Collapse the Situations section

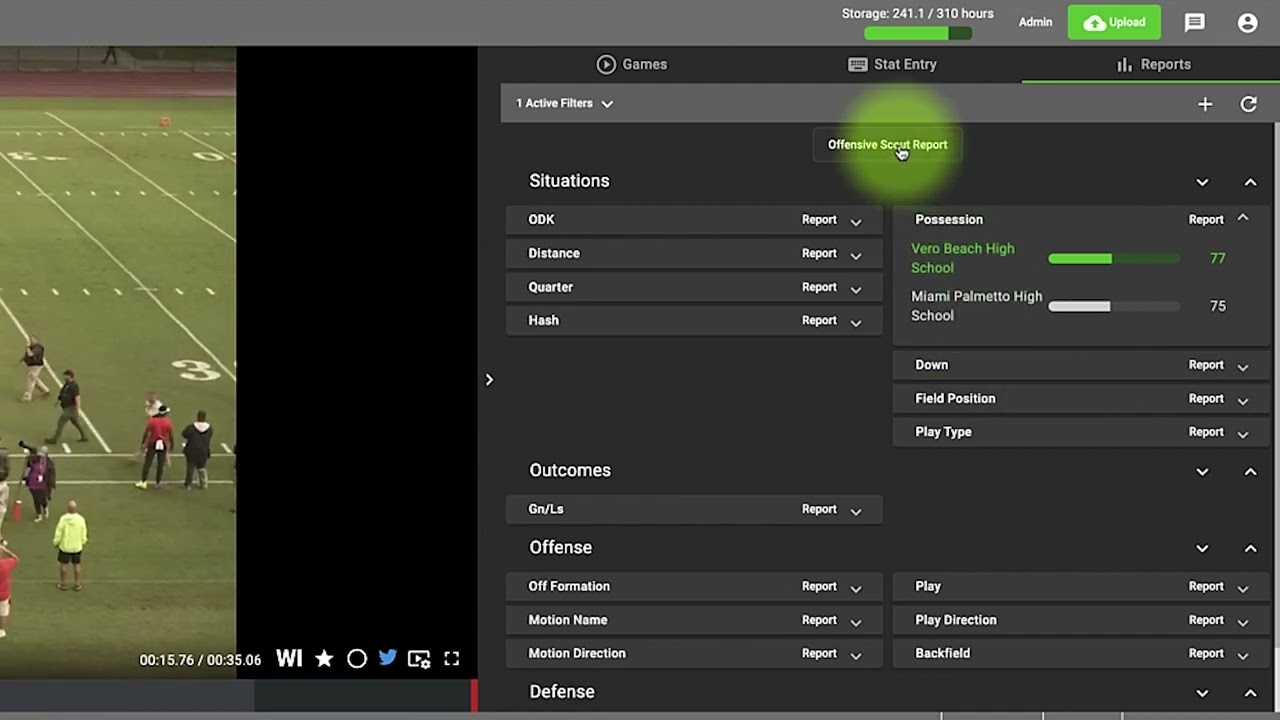tap(1250, 182)
